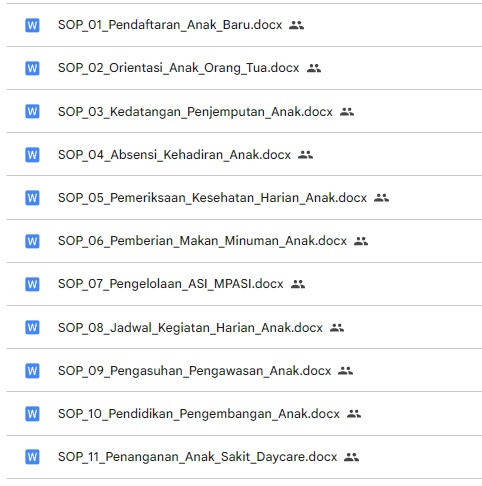Image resolution: width=482 pixels, height=486 pixels.
Task: Click Word icon beside SOP_11_Penanganan_Anak_Sakit_Daycare.docx
Action: (x=32, y=457)
